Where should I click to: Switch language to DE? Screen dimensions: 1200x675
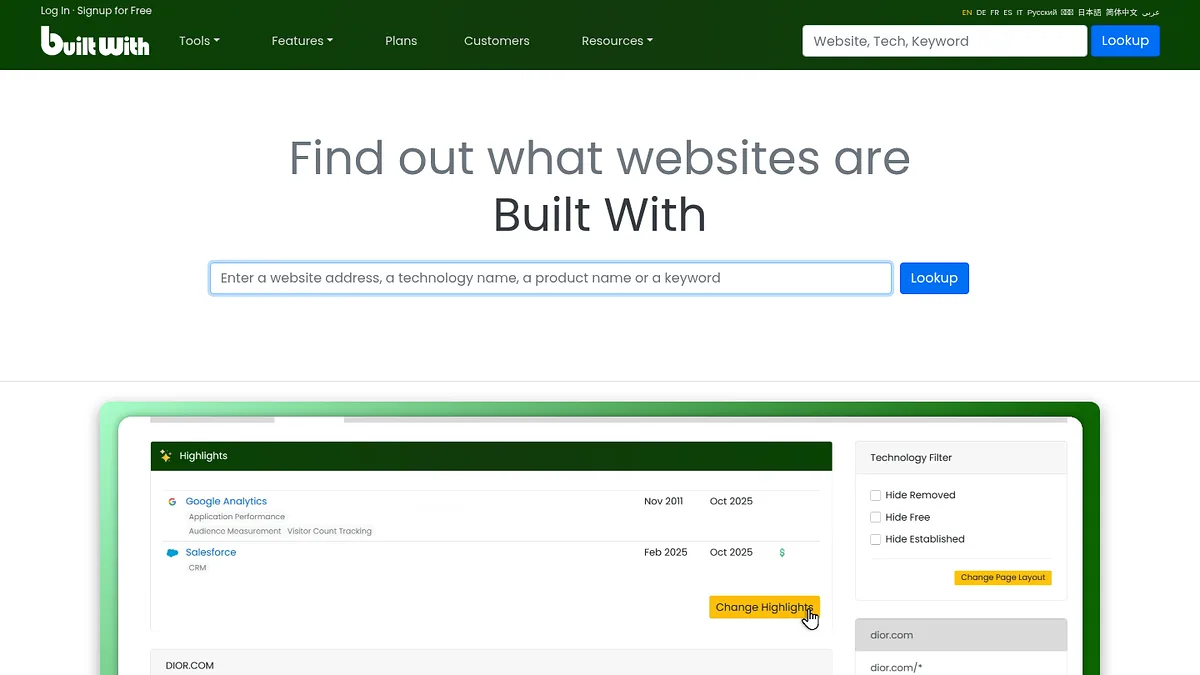coord(981,13)
